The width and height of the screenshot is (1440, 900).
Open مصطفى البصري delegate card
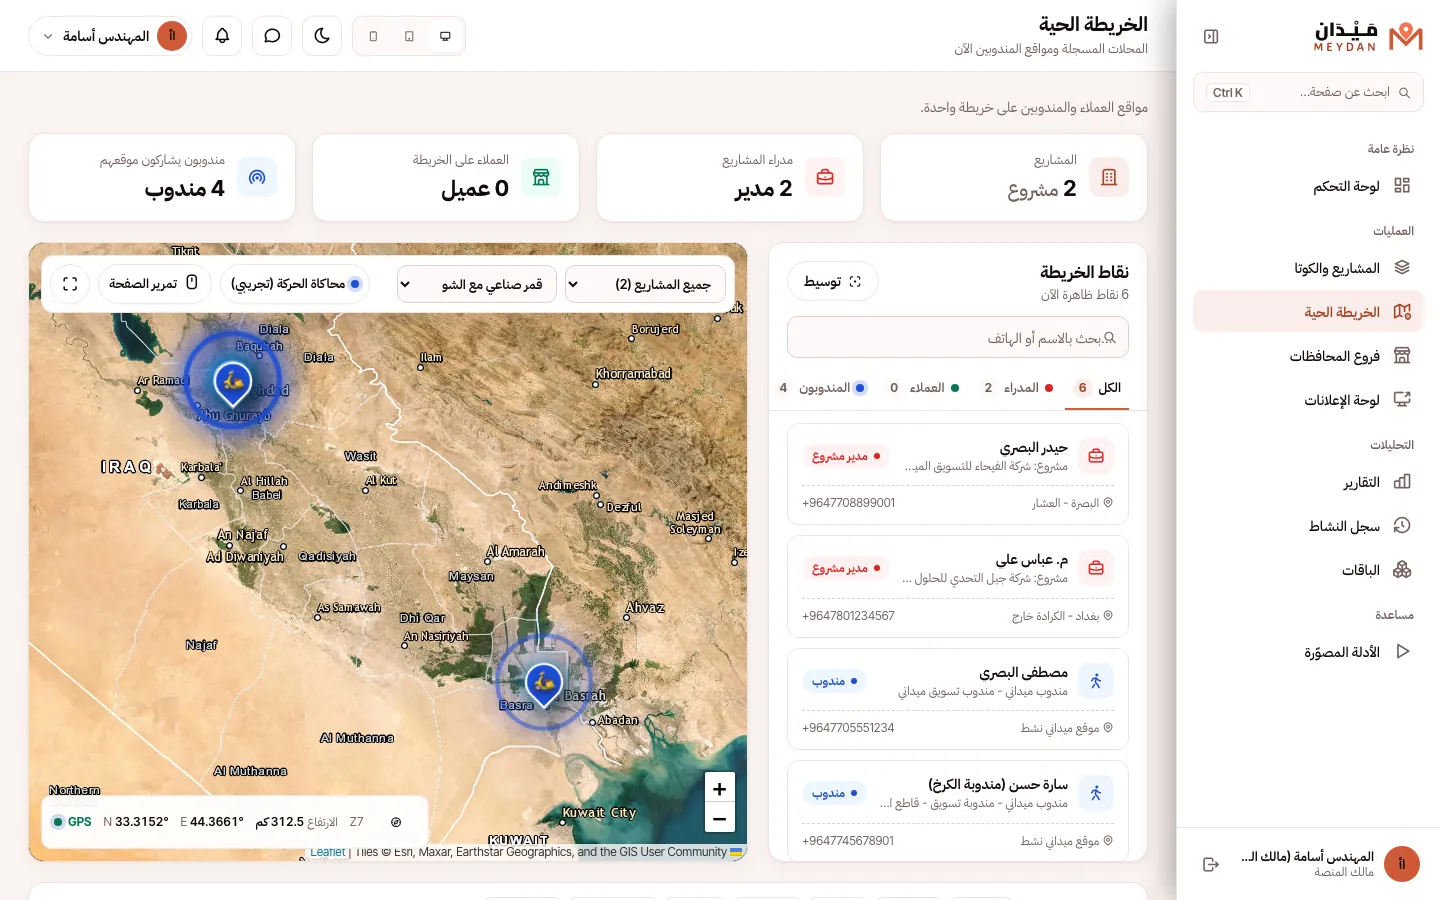pos(958,699)
